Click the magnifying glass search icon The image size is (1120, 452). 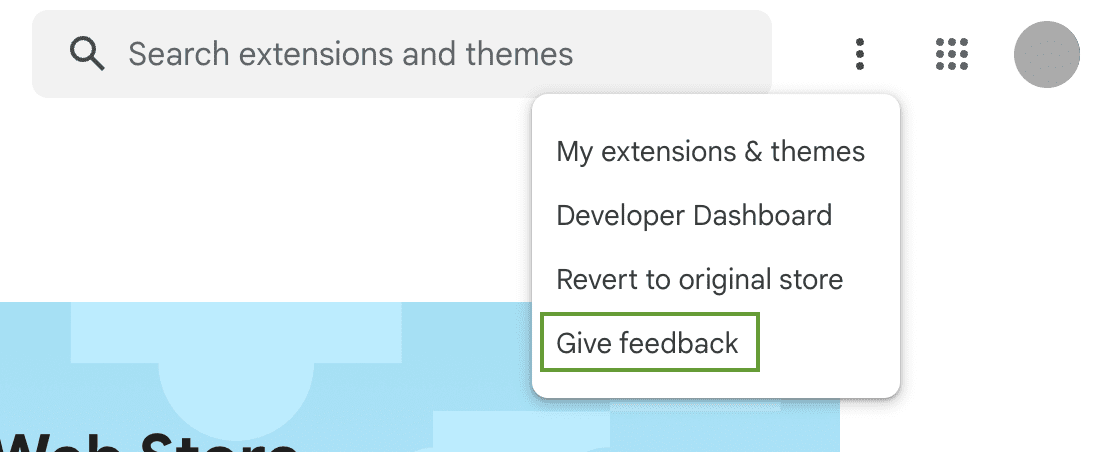coord(87,54)
